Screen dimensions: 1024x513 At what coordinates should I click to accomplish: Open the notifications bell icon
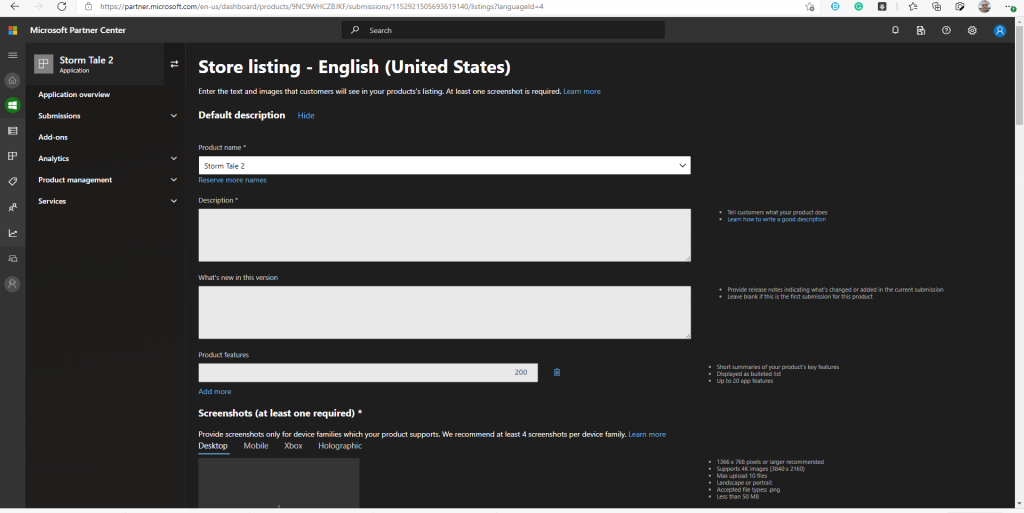pyautogui.click(x=895, y=31)
